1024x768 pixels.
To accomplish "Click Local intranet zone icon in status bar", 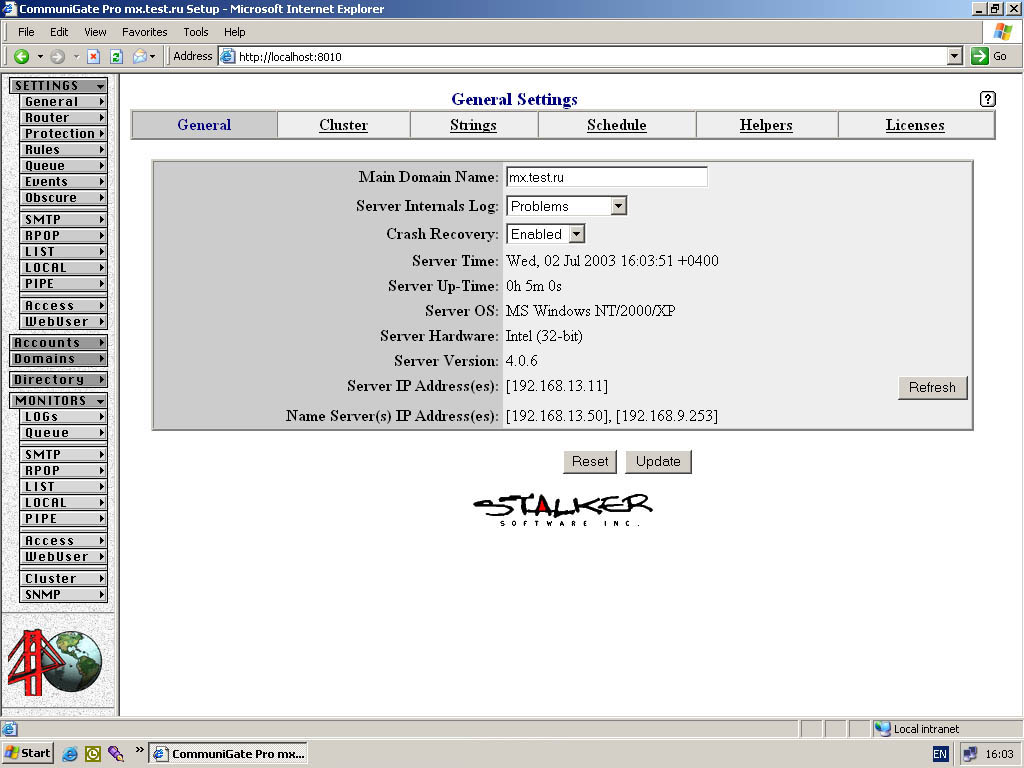I will pyautogui.click(x=883, y=729).
